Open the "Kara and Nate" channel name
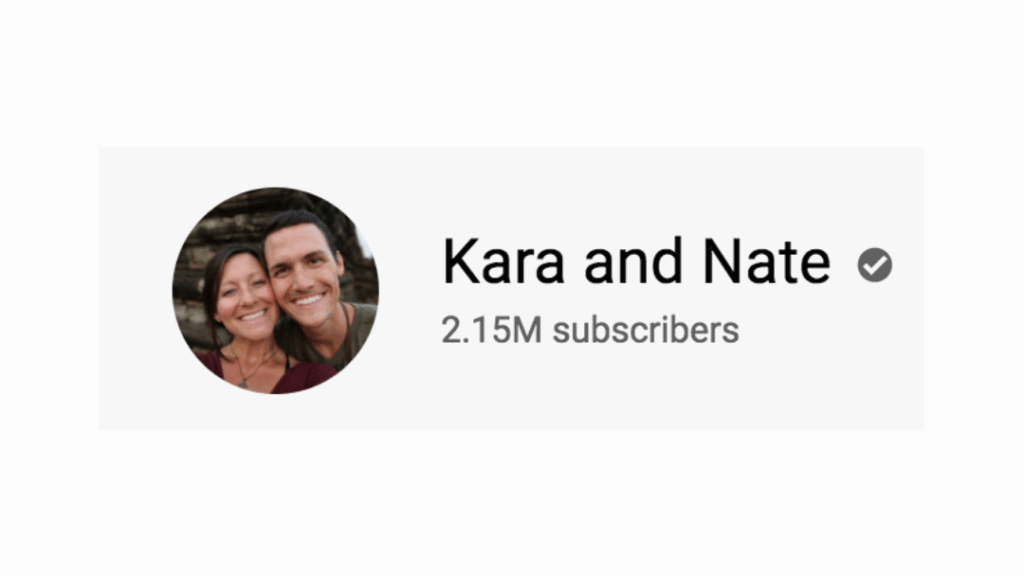 click(x=636, y=262)
